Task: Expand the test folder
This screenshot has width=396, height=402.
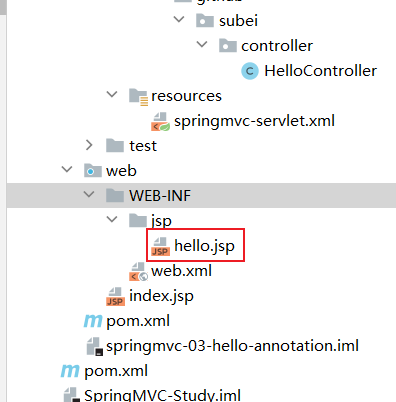Action: click(89, 145)
